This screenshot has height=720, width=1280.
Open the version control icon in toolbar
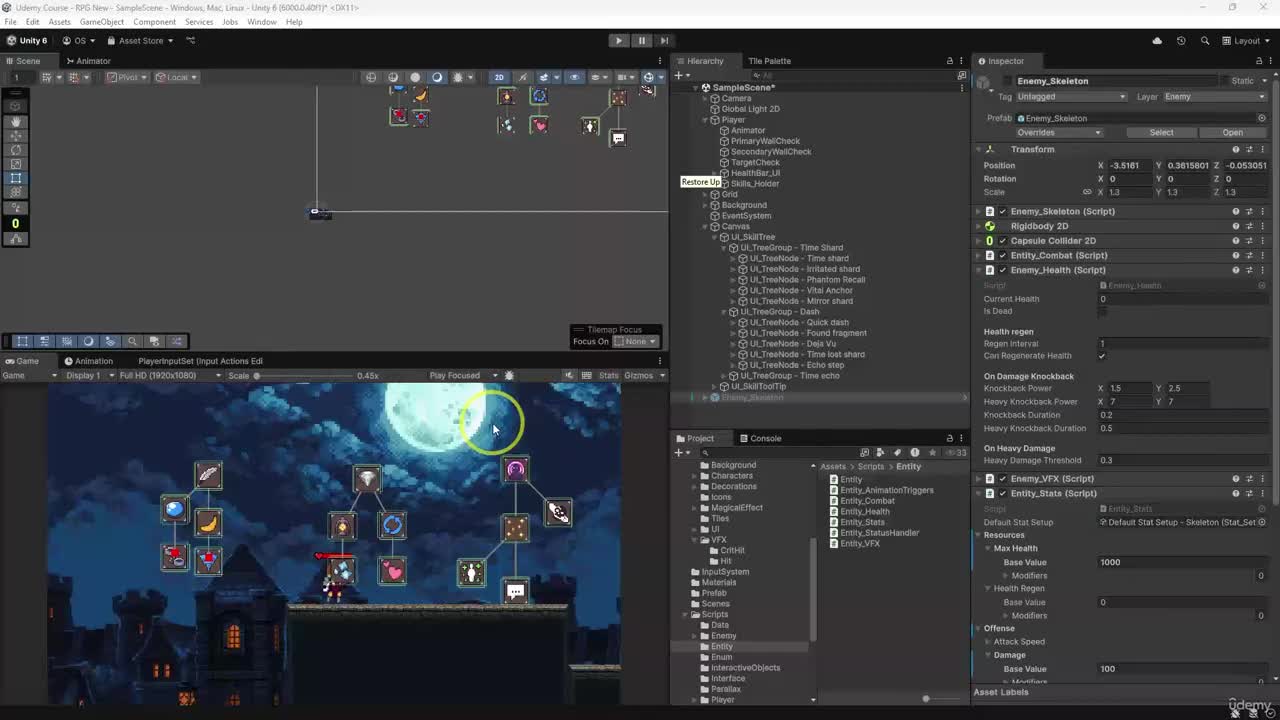coord(191,41)
